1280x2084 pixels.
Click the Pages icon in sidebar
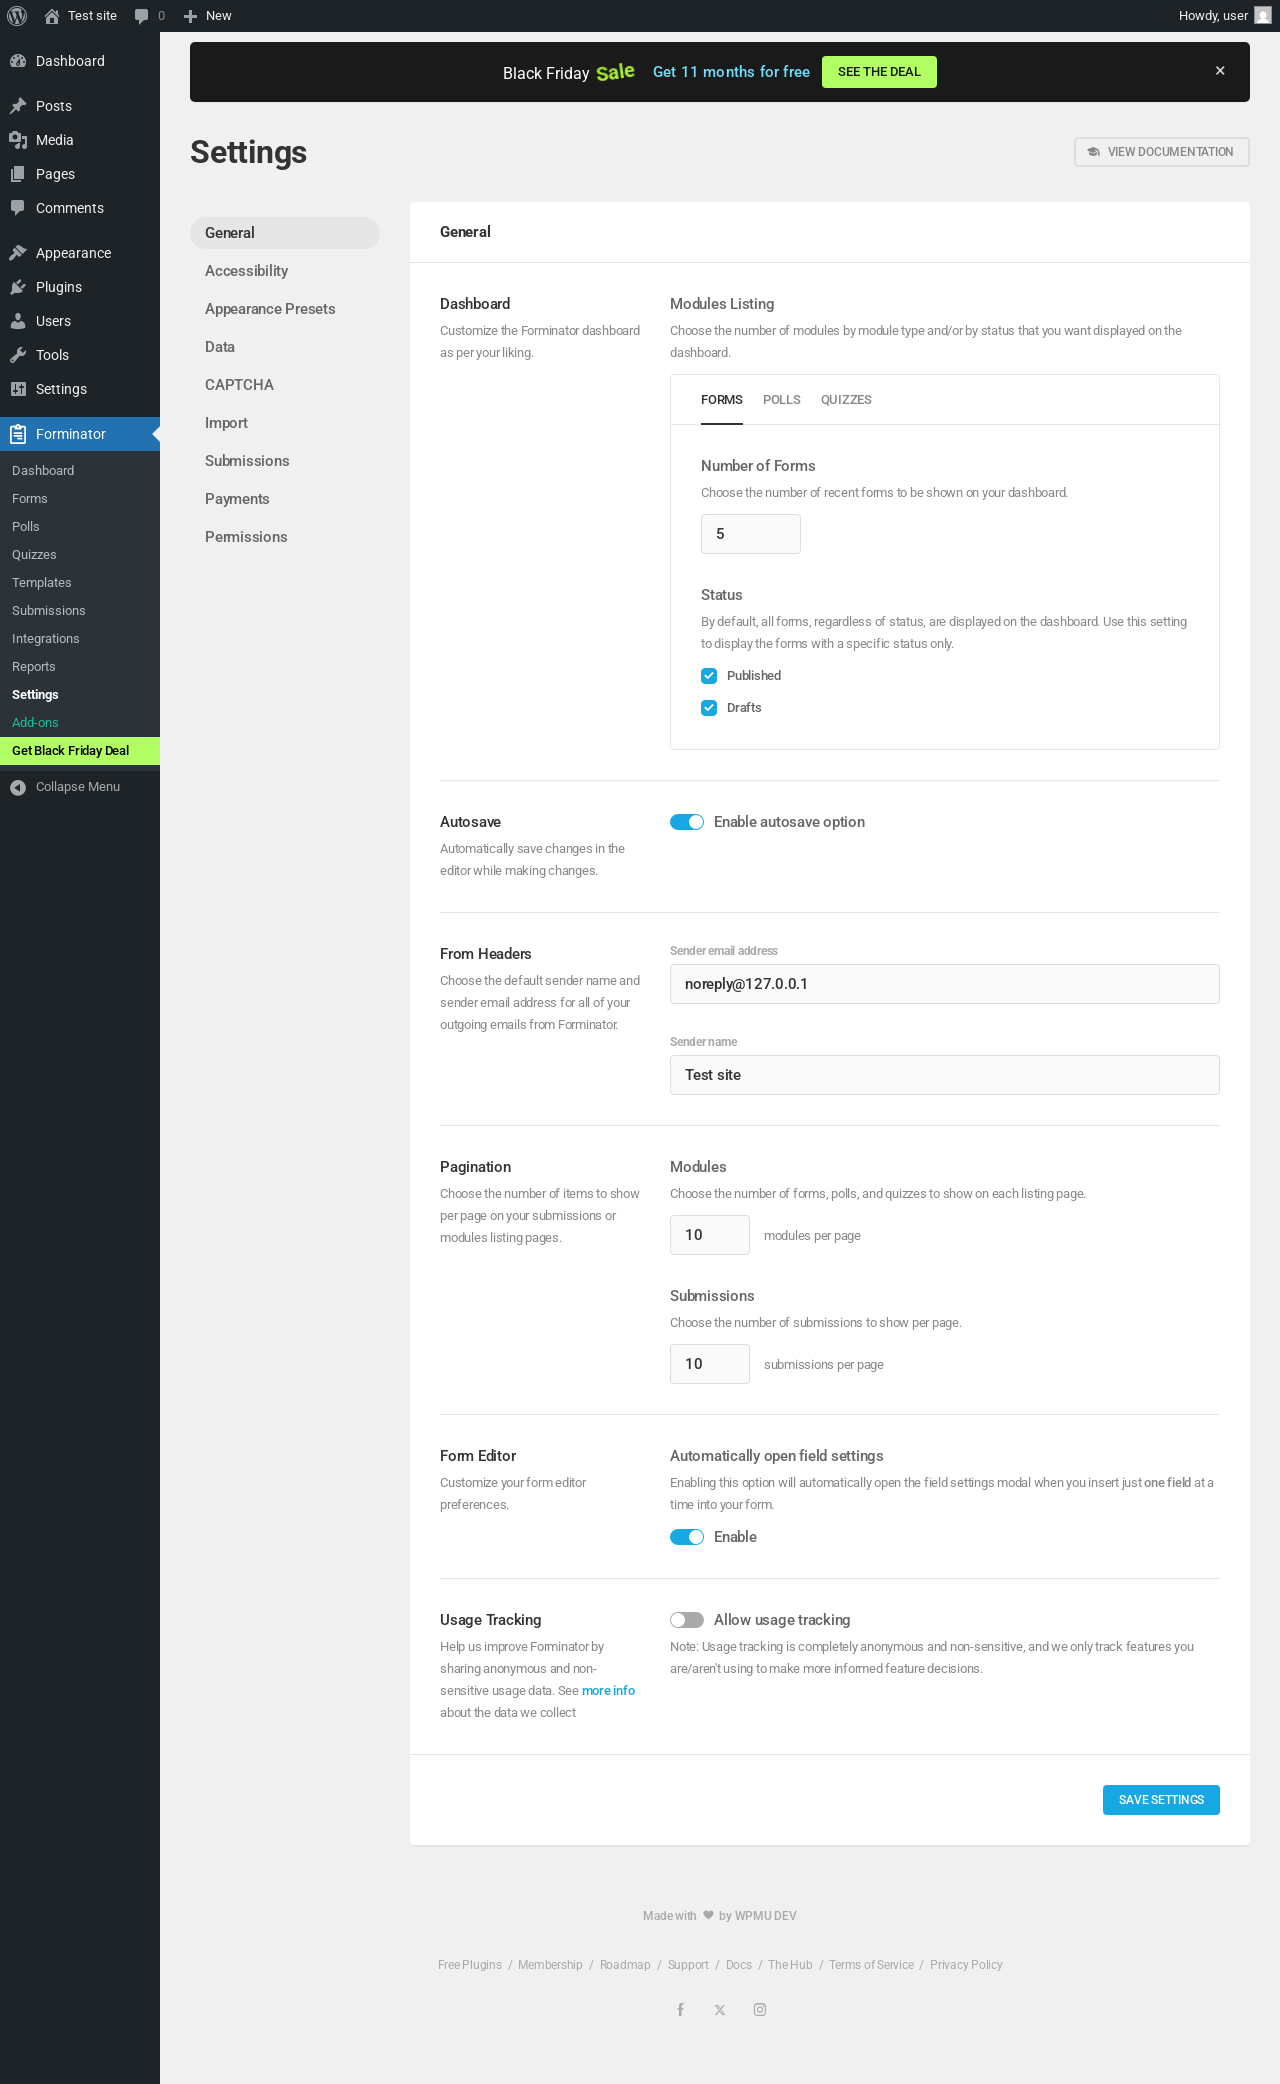(x=18, y=174)
